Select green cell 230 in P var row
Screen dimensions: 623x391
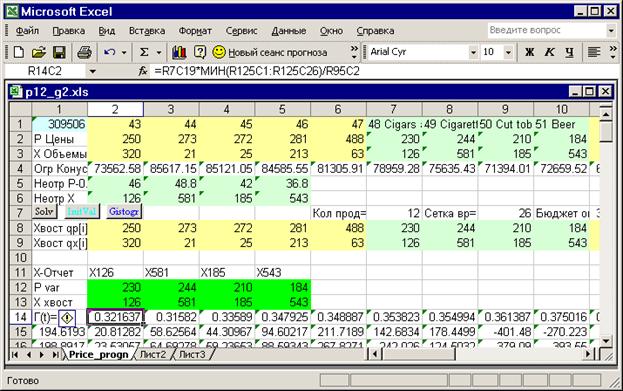click(115, 287)
